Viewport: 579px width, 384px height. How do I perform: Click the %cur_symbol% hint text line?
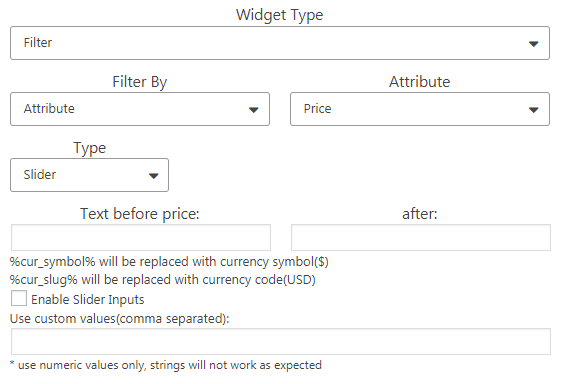[x=169, y=262]
